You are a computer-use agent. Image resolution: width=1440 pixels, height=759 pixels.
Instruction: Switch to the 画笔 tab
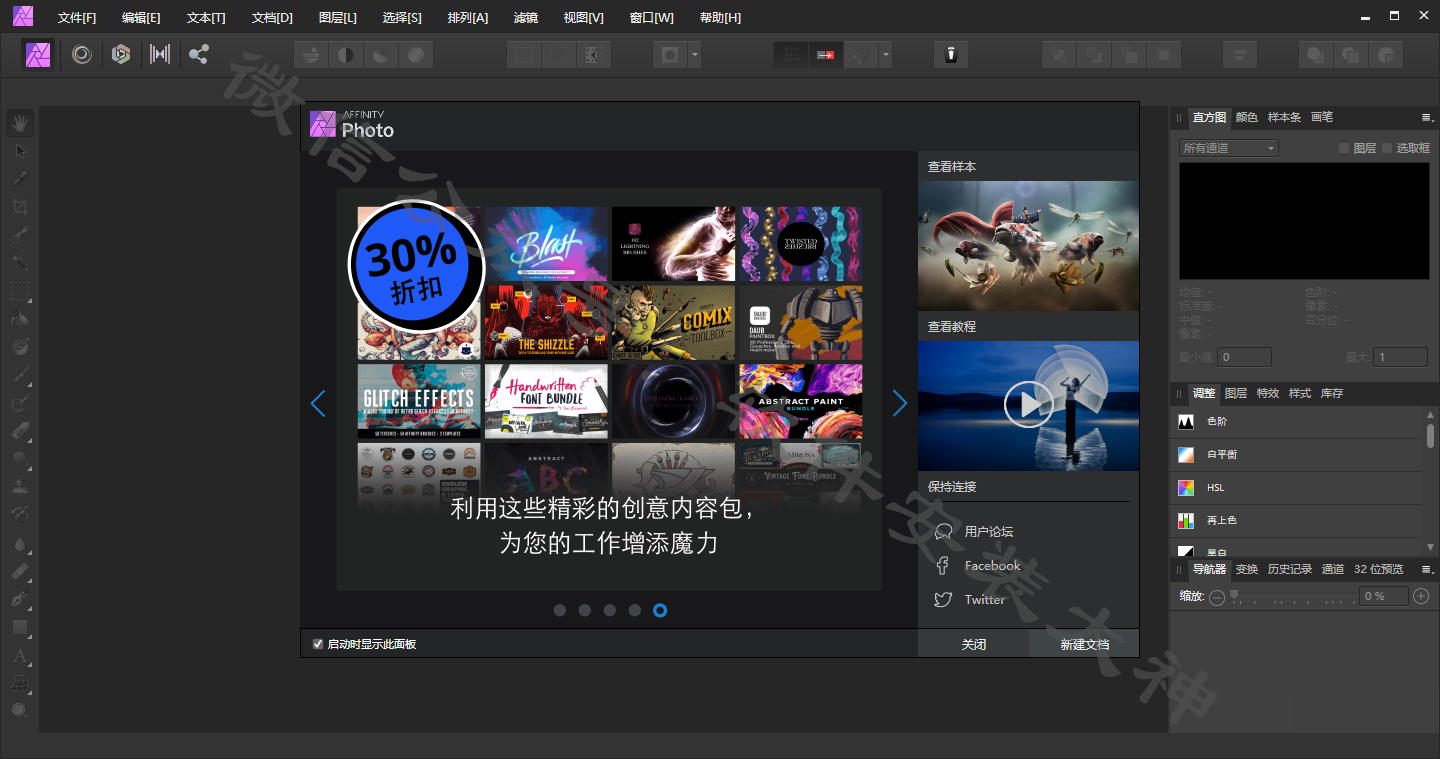pos(1322,118)
